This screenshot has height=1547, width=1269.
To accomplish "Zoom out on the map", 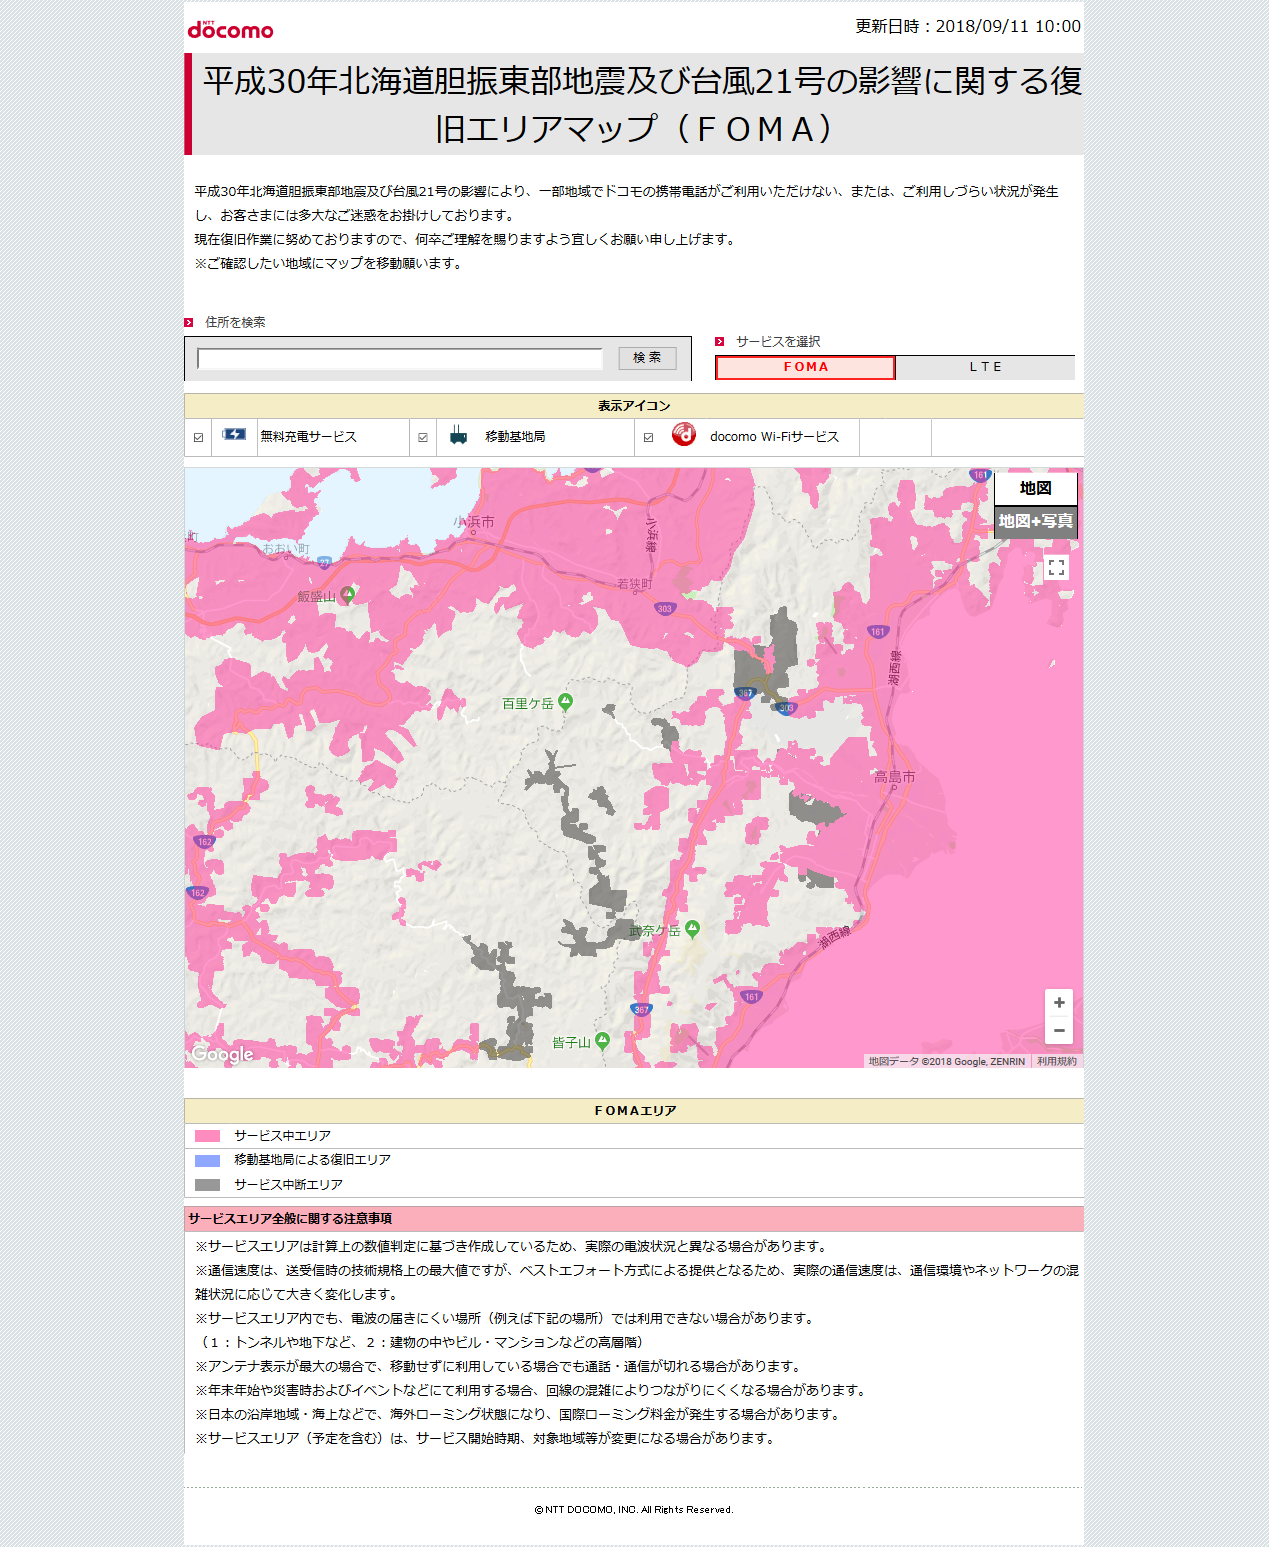I will pos(1059,1031).
